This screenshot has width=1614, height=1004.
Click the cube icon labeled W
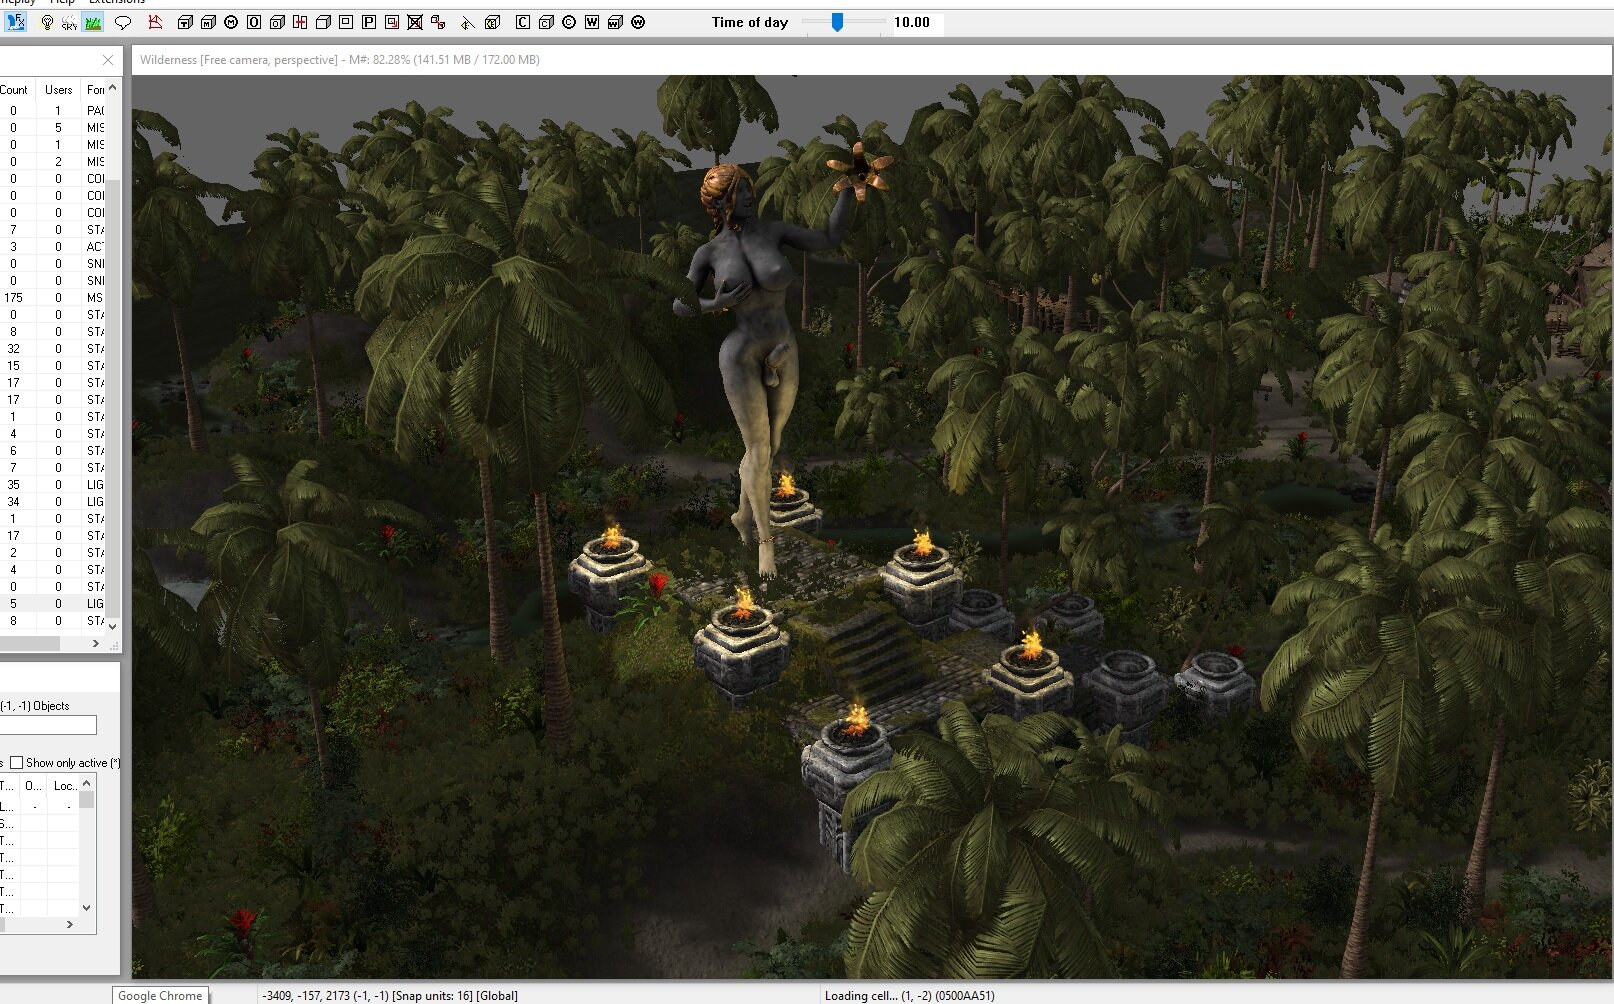(x=615, y=22)
